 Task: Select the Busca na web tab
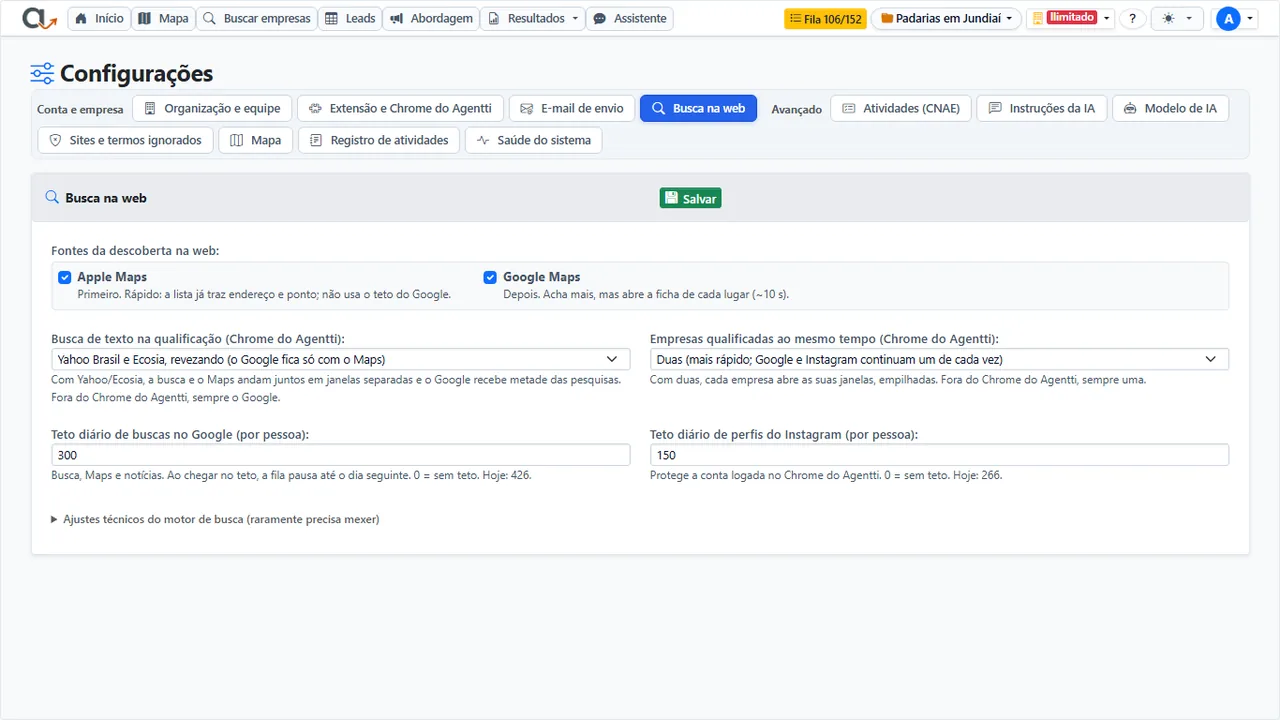tap(698, 108)
